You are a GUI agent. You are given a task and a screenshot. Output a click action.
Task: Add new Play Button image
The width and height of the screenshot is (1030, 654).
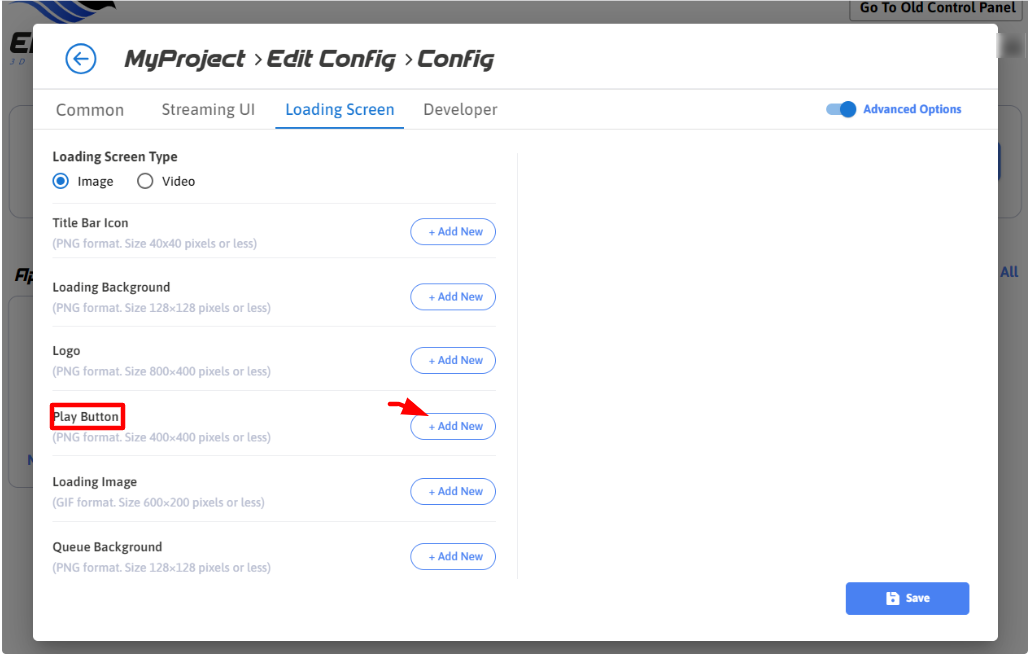(453, 427)
